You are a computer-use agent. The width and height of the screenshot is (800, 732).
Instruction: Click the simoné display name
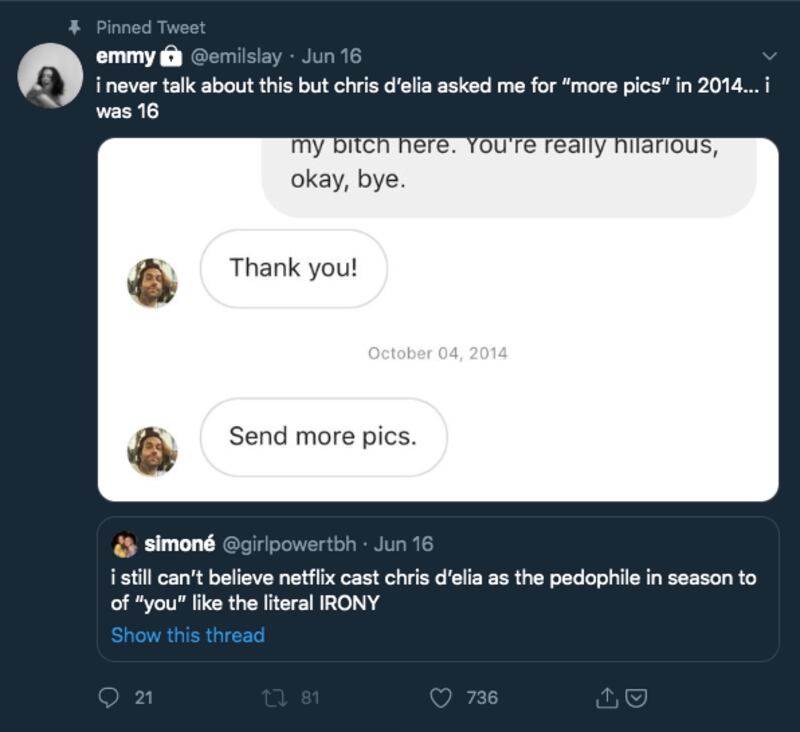[179, 544]
